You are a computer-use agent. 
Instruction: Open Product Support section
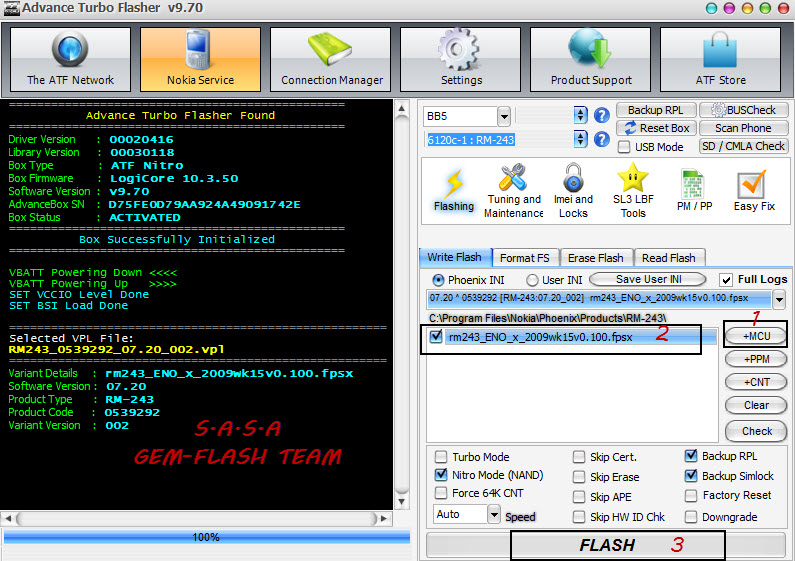click(x=590, y=59)
